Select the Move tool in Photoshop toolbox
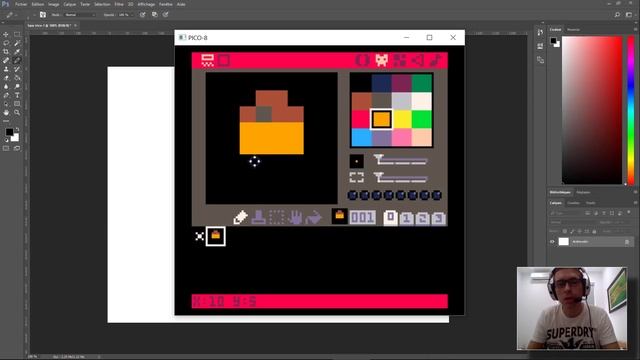Viewport: 640px width, 360px height. point(6,34)
